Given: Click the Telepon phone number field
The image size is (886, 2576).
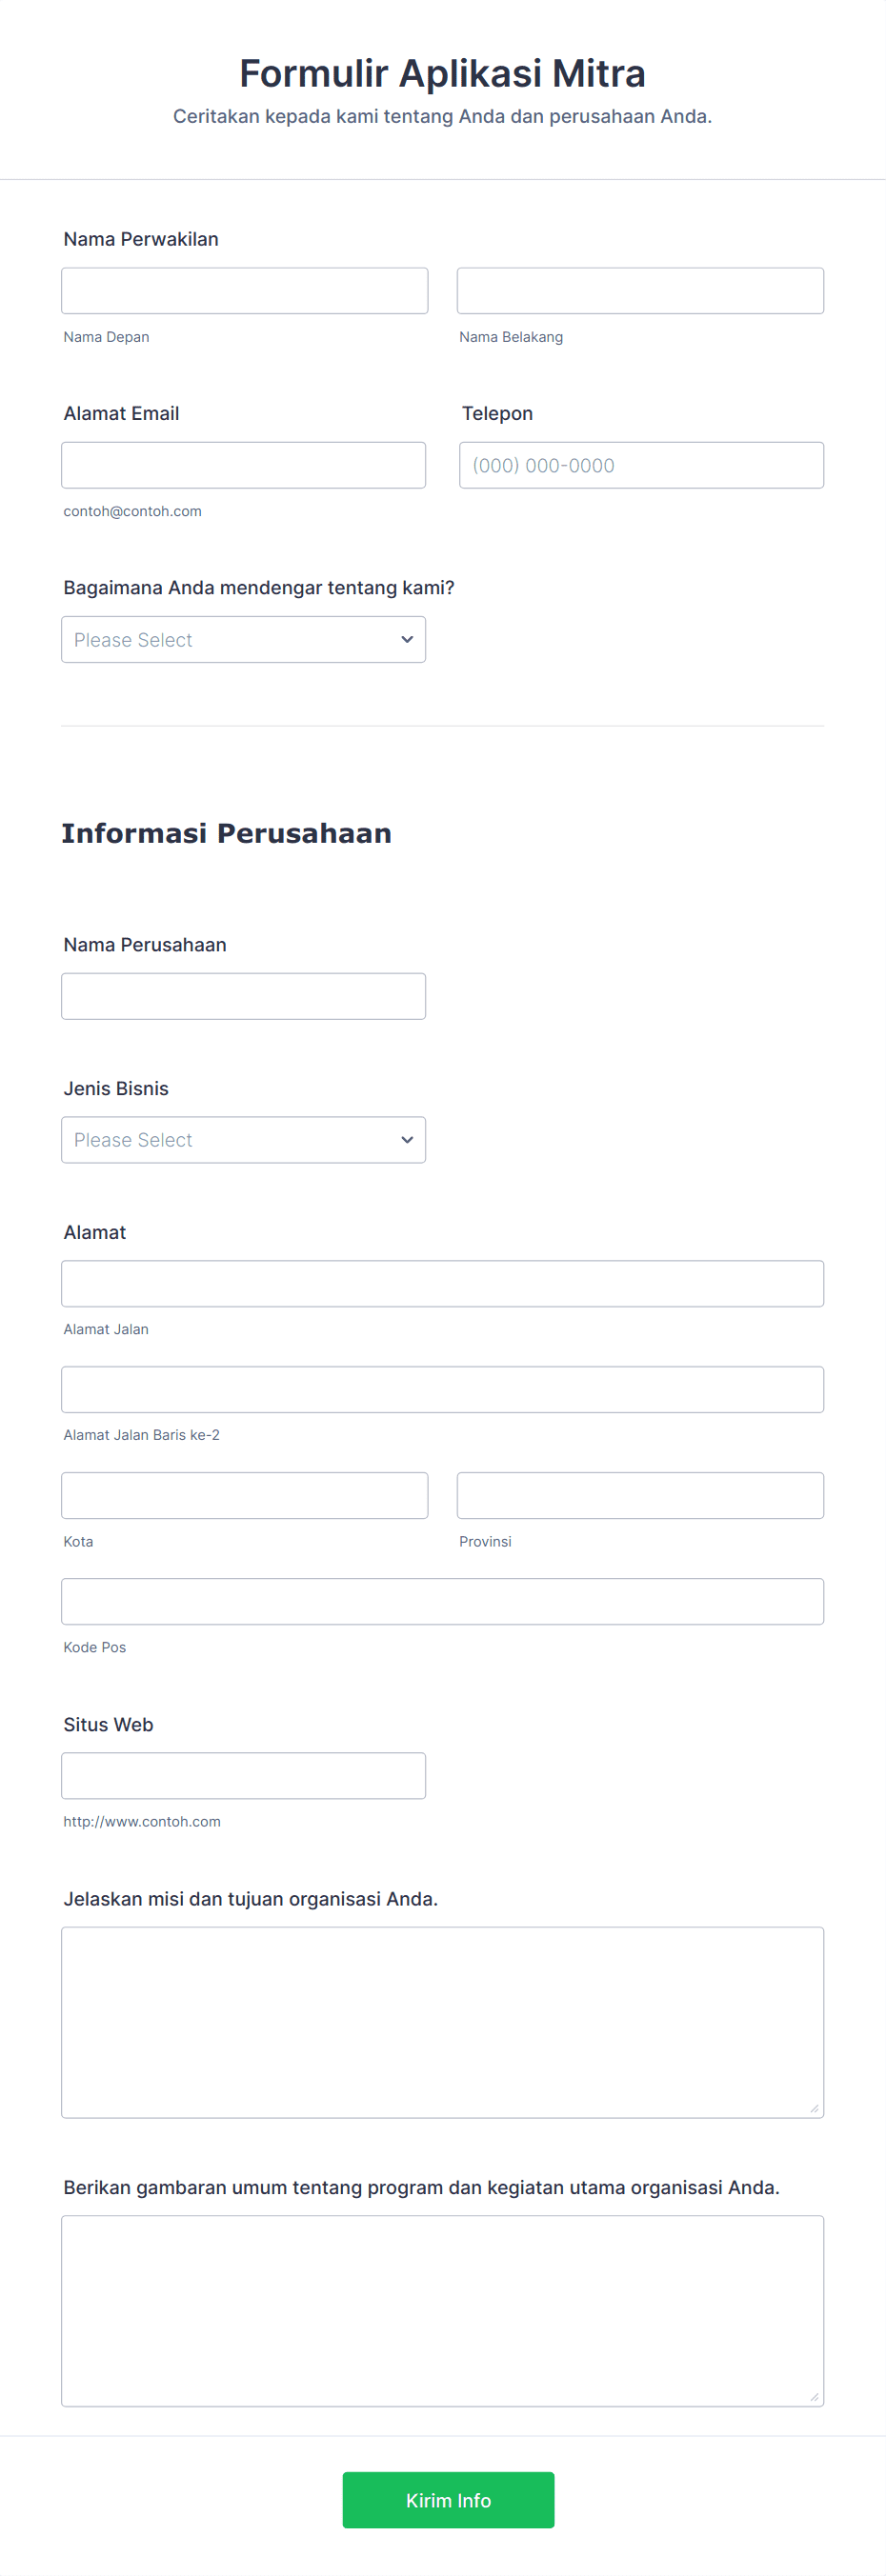Looking at the screenshot, I should coord(639,464).
